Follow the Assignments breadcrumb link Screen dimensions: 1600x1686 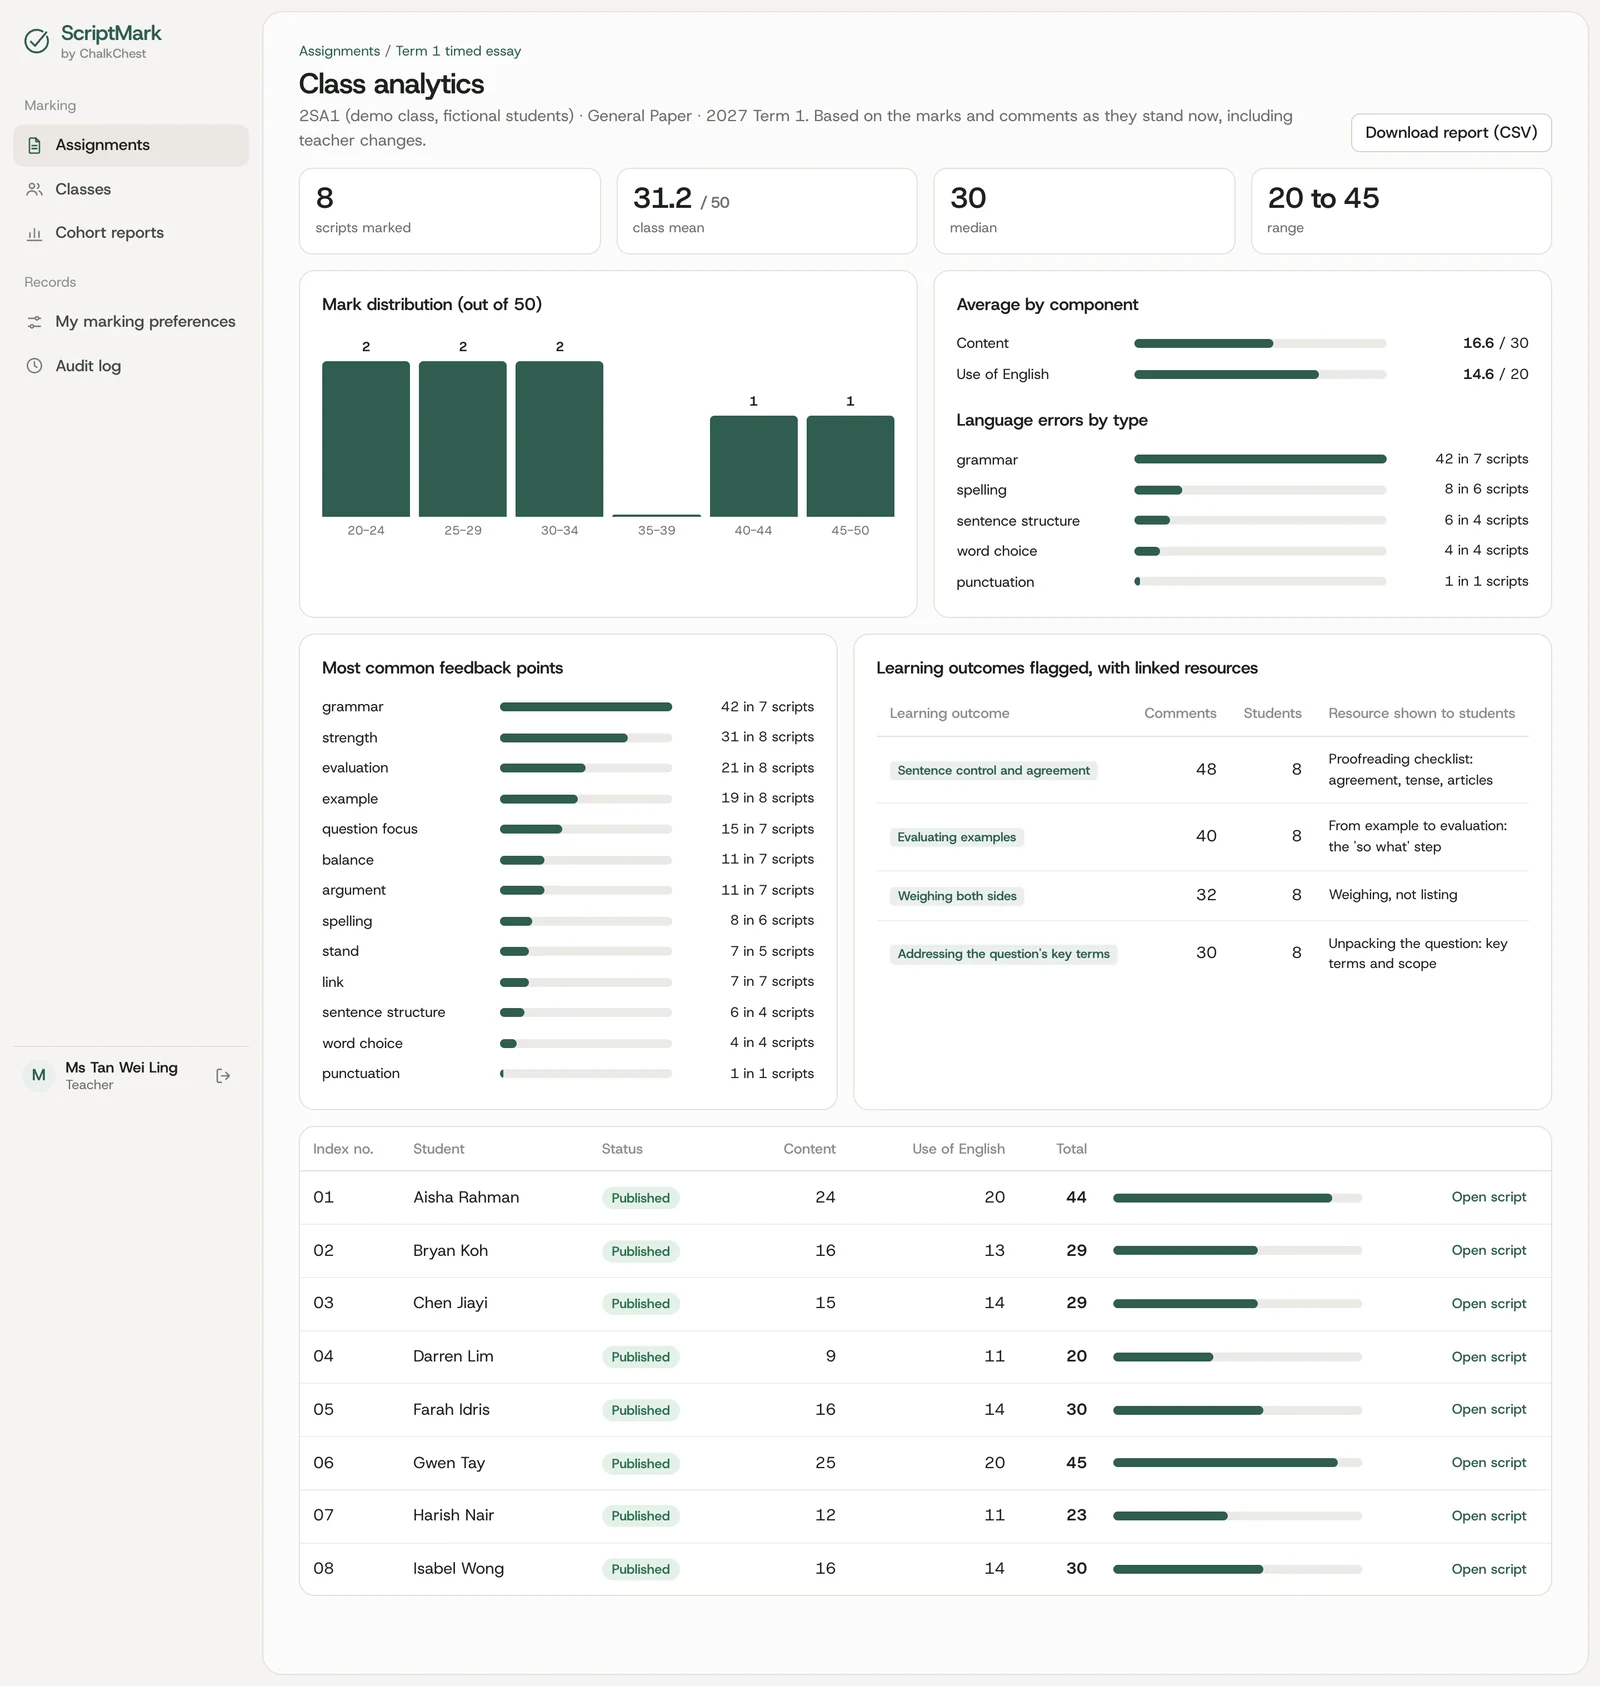(339, 51)
